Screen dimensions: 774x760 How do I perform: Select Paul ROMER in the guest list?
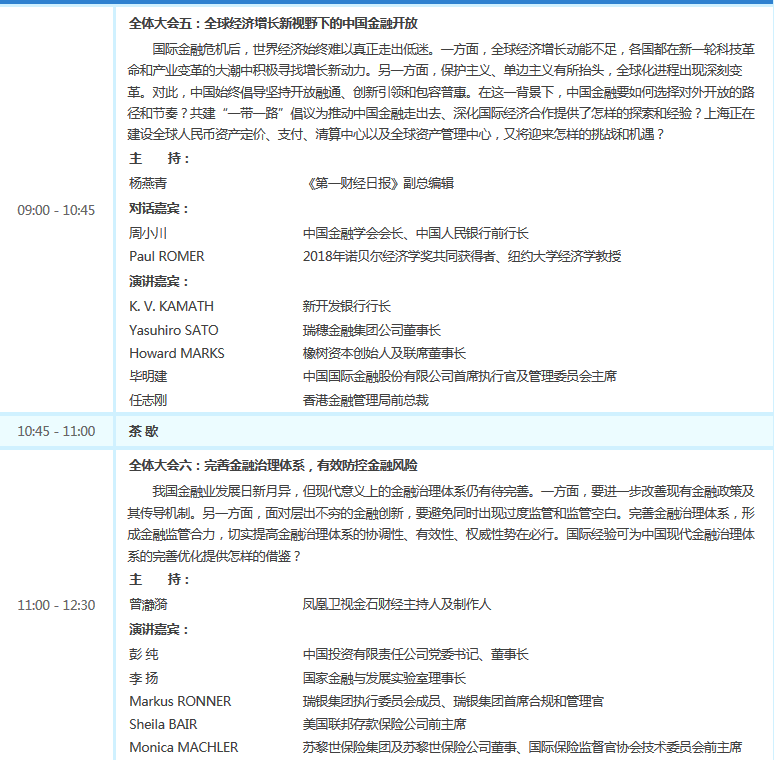coord(166,256)
